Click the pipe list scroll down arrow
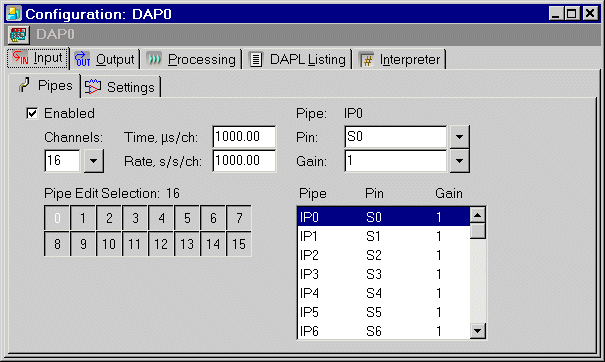Image resolution: width=605 pixels, height=362 pixels. [478, 331]
